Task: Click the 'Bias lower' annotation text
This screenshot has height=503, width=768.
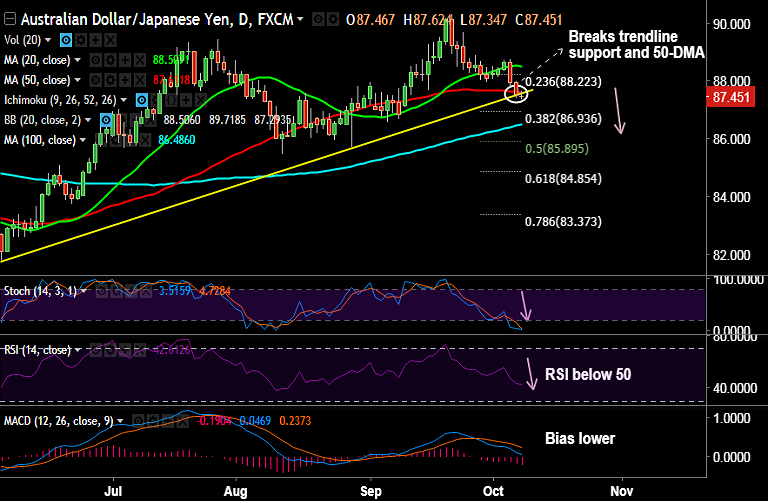Action: click(580, 438)
